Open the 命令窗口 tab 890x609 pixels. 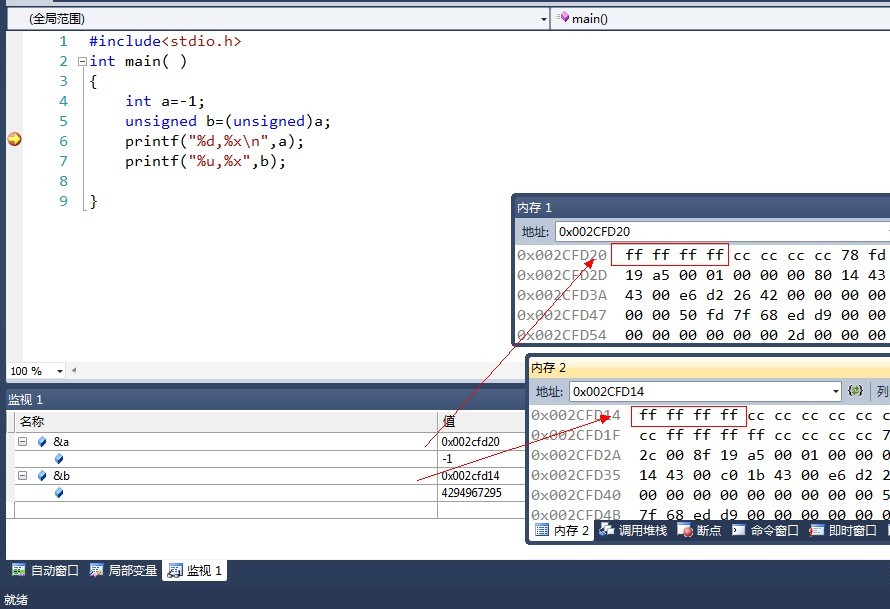(x=765, y=530)
